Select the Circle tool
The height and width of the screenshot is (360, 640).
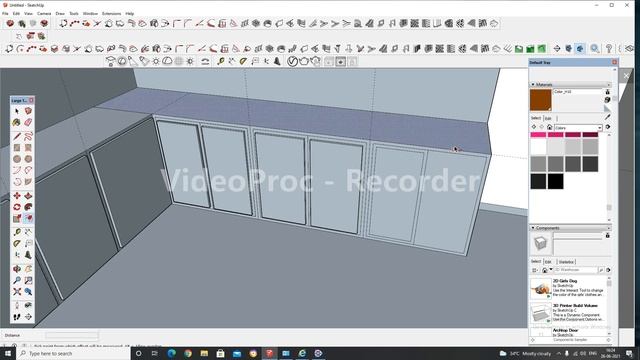pyautogui.click(x=17, y=159)
